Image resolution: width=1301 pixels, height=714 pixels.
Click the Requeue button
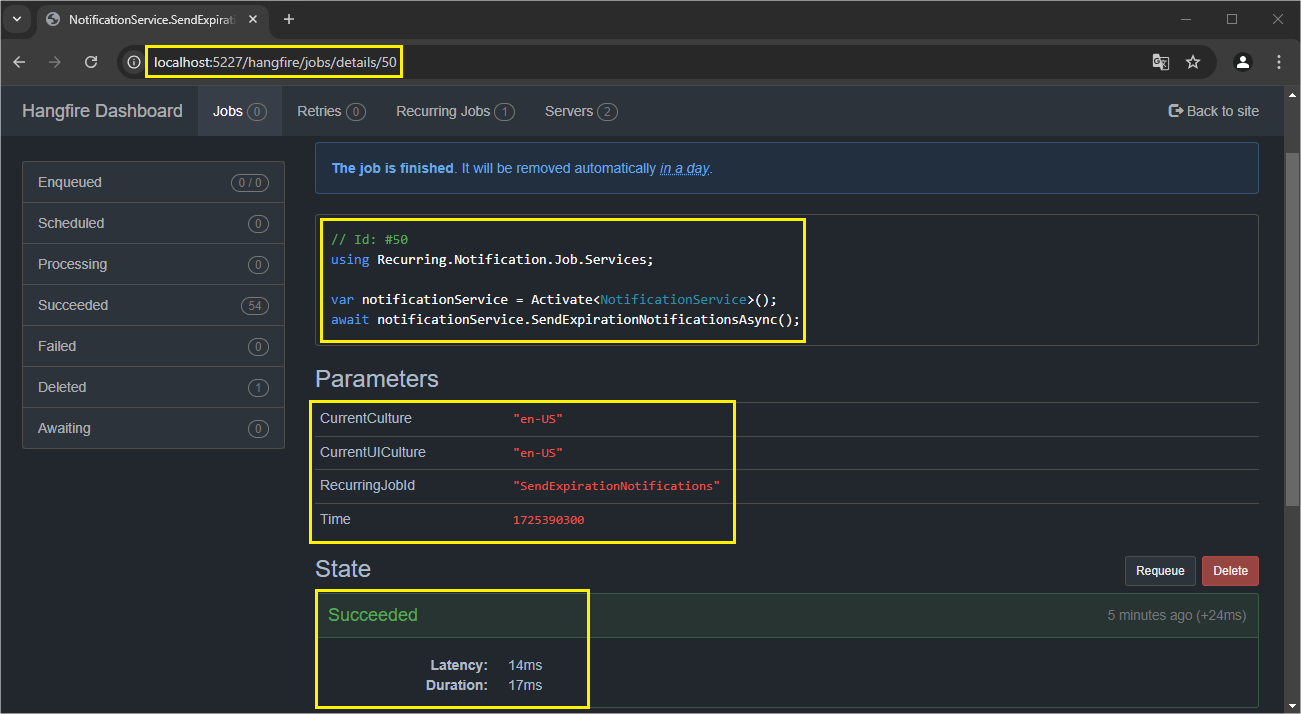[1160, 571]
